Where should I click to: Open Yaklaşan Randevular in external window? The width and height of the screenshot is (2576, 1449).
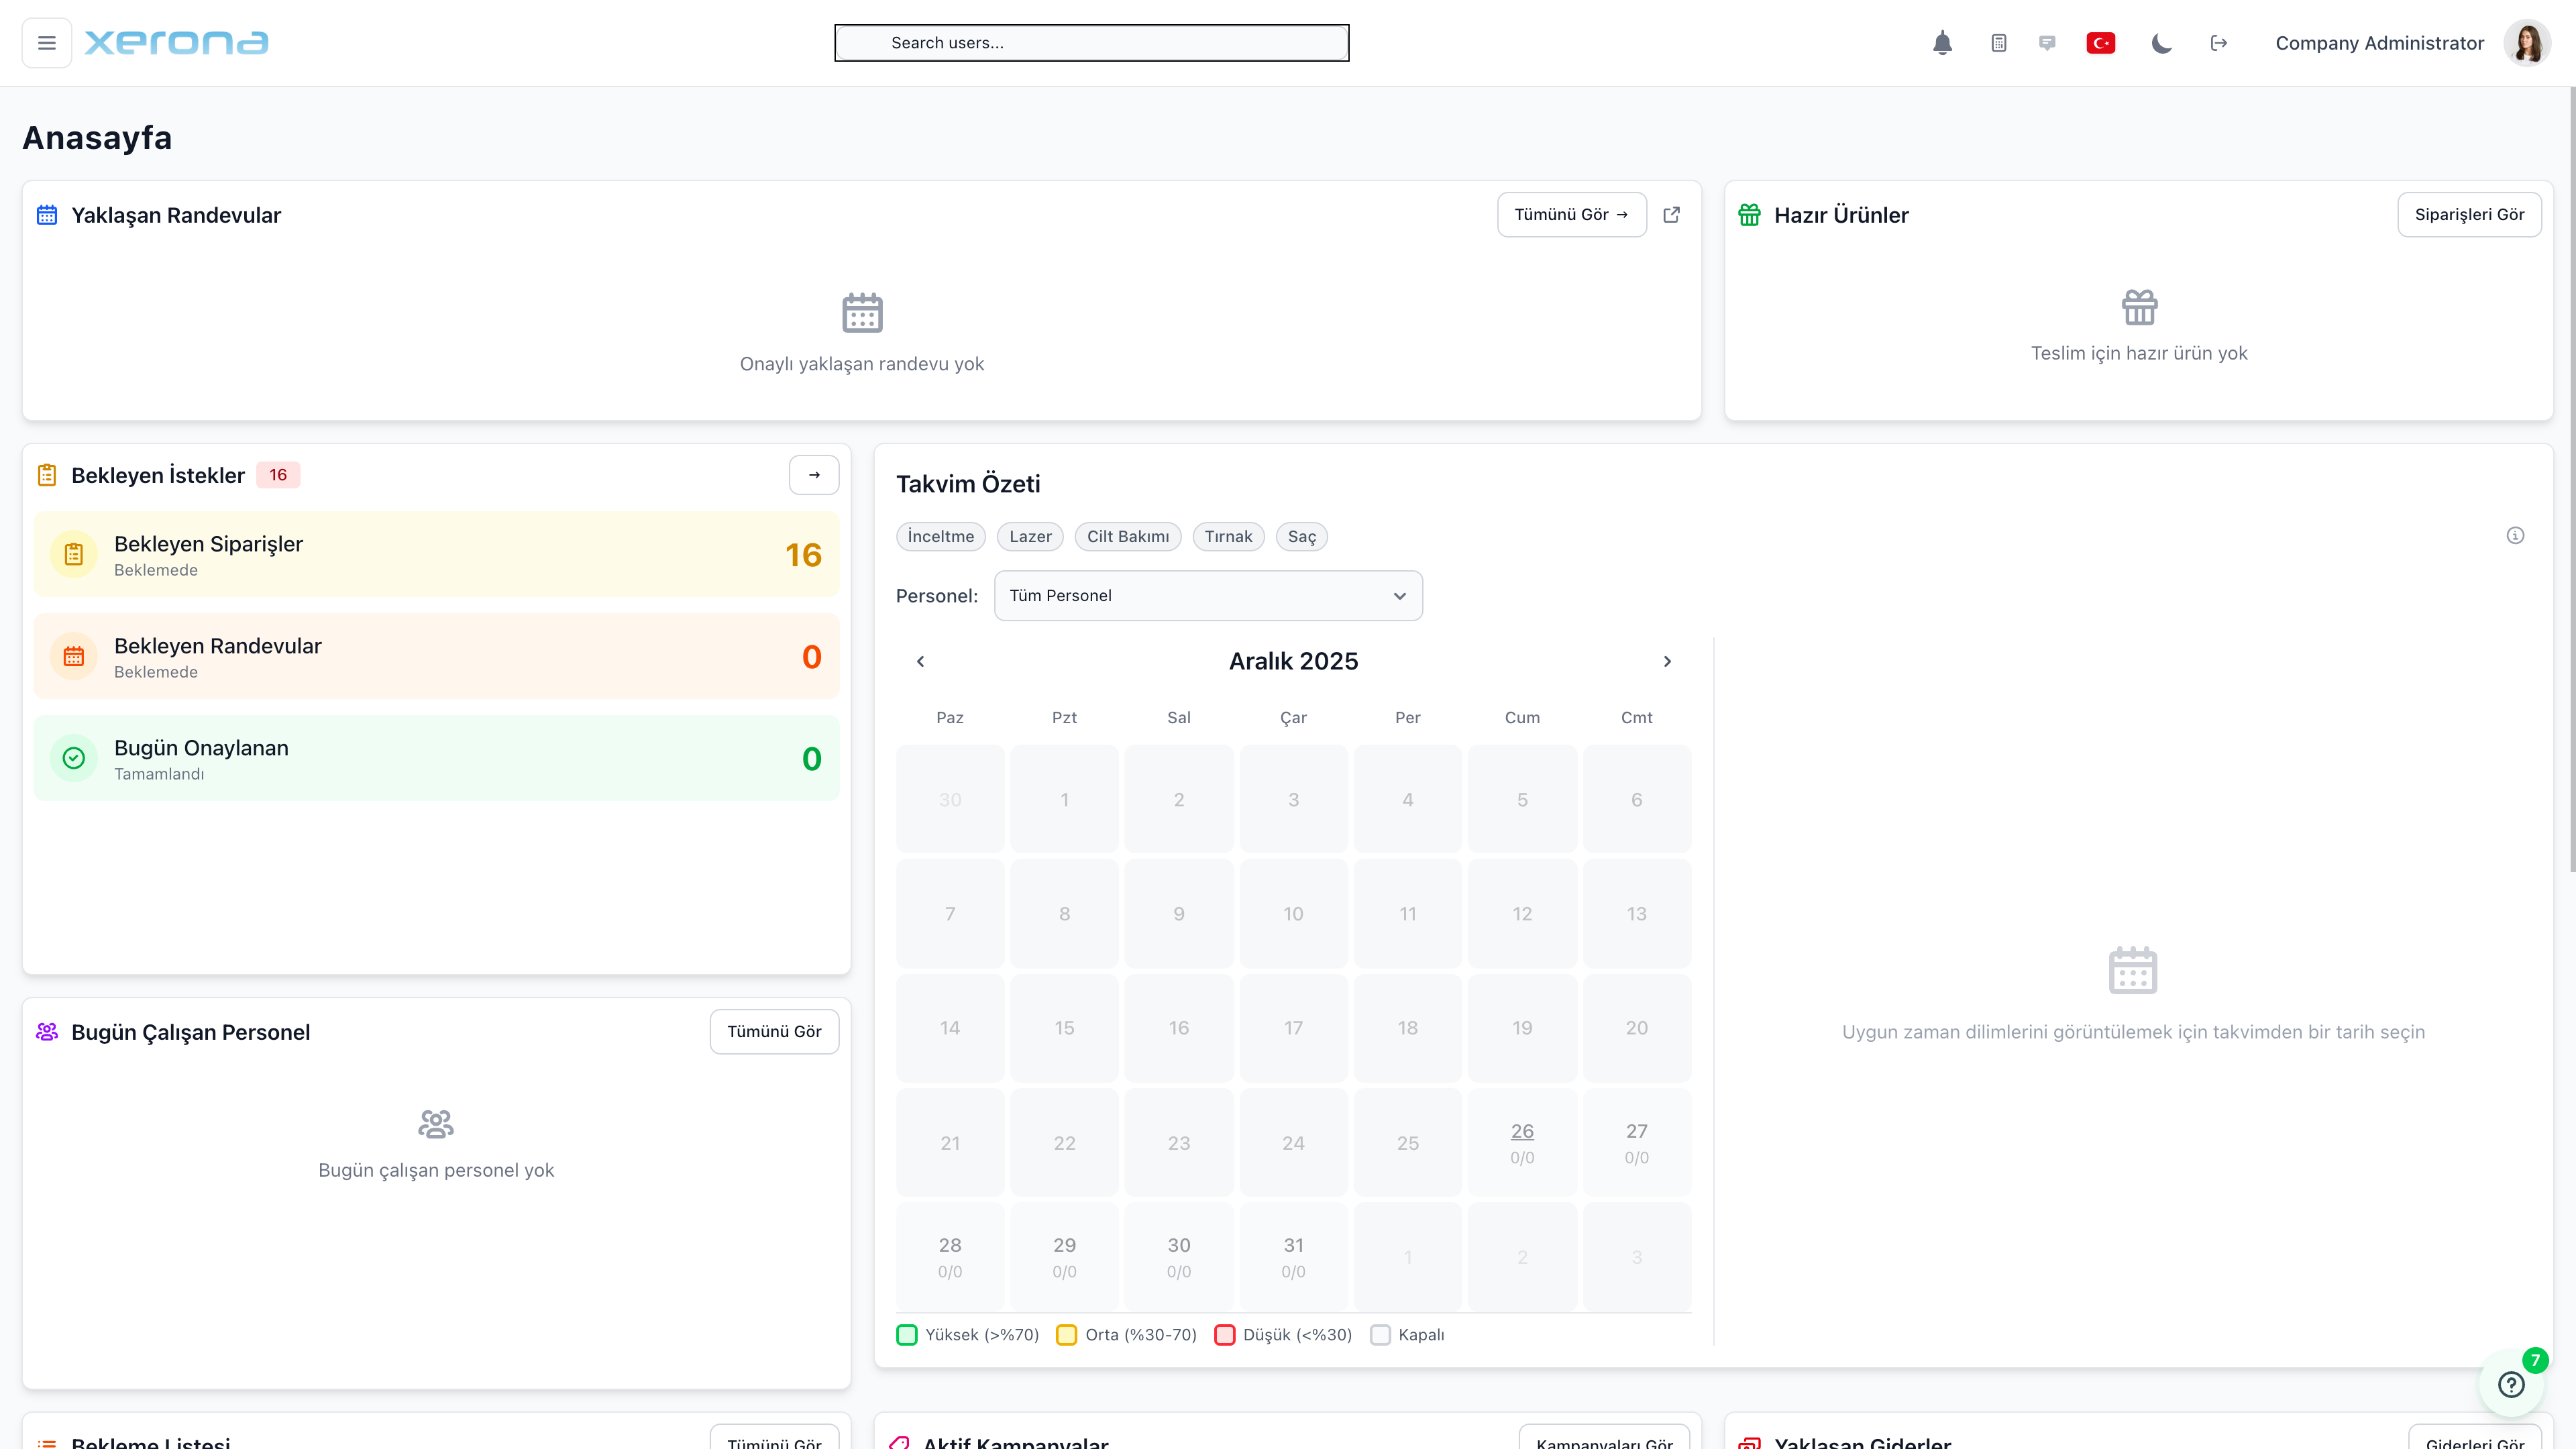click(x=1671, y=215)
